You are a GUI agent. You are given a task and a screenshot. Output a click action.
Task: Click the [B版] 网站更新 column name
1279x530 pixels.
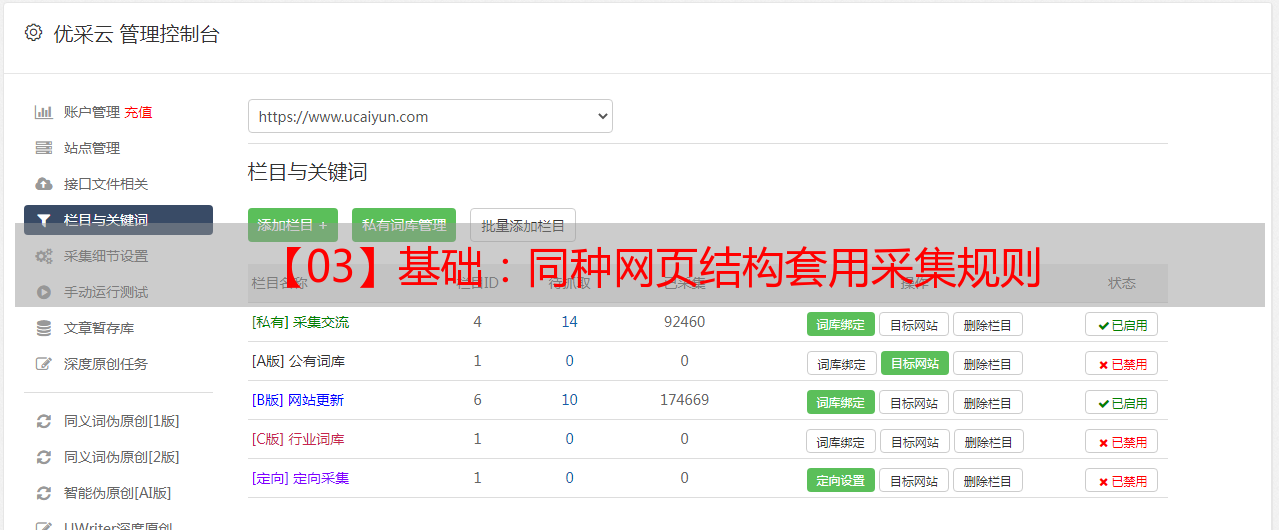298,400
